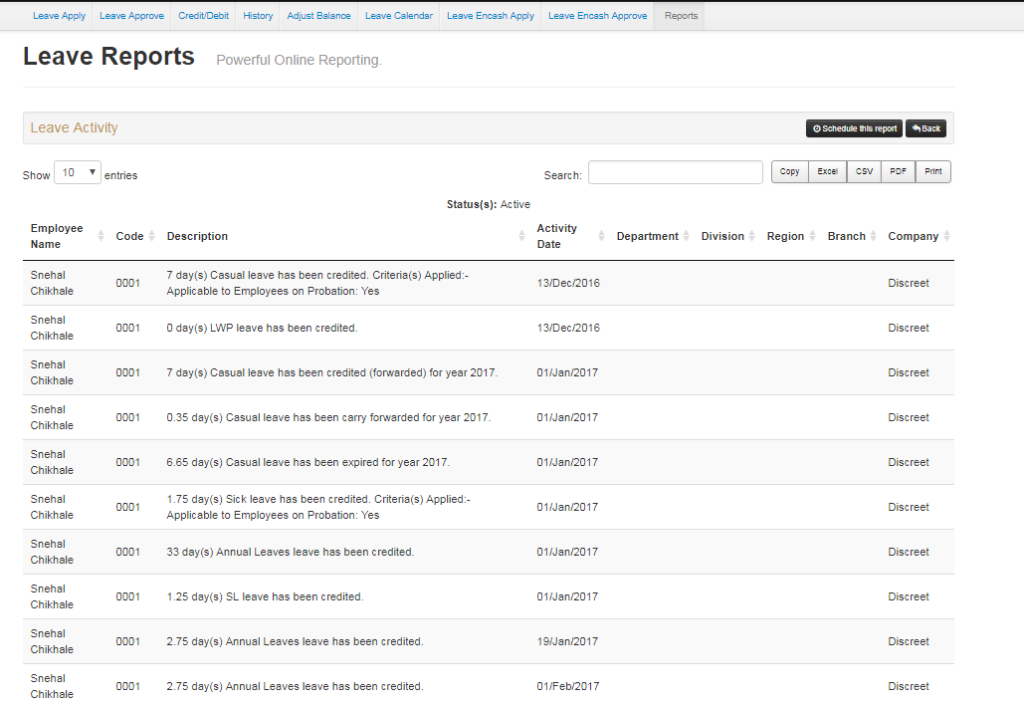
Task: Download the report as CSV
Action: click(863, 171)
